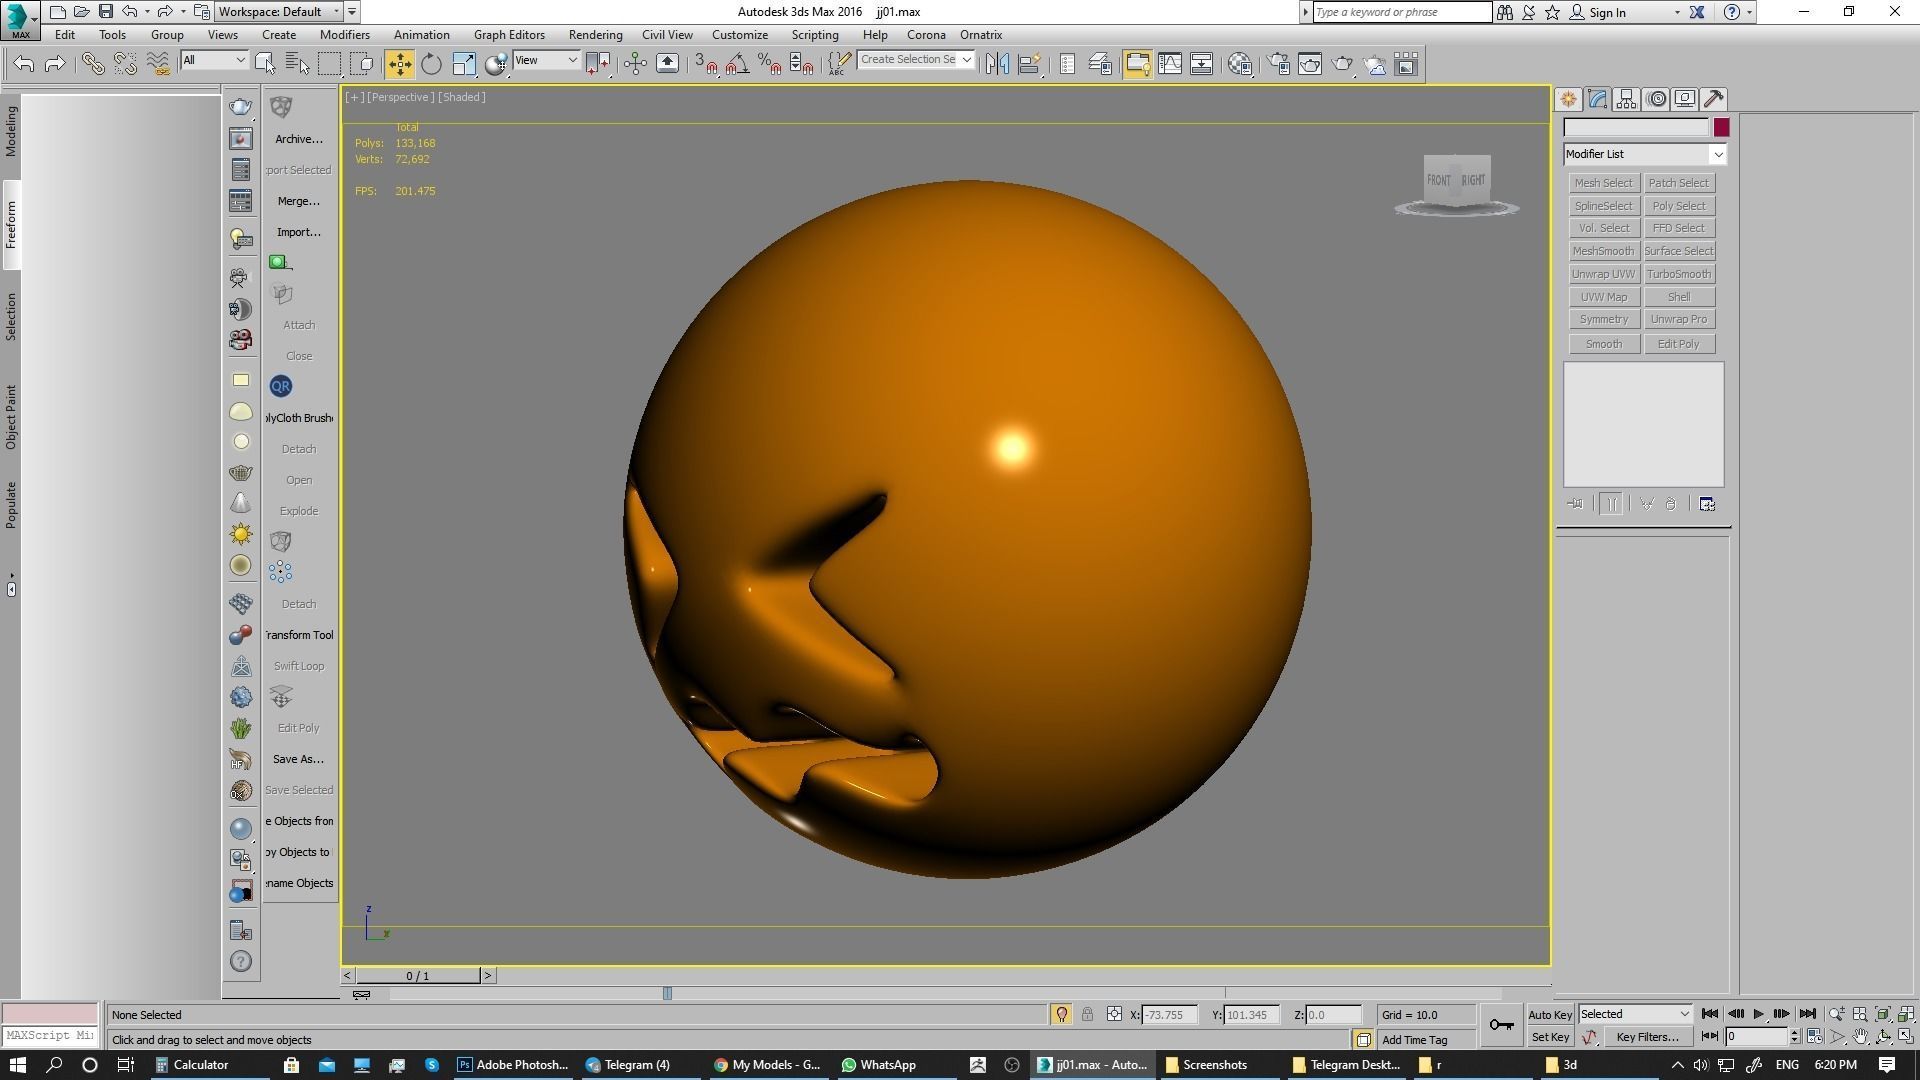Switch to the Freeform ribbon tab

coord(11,225)
